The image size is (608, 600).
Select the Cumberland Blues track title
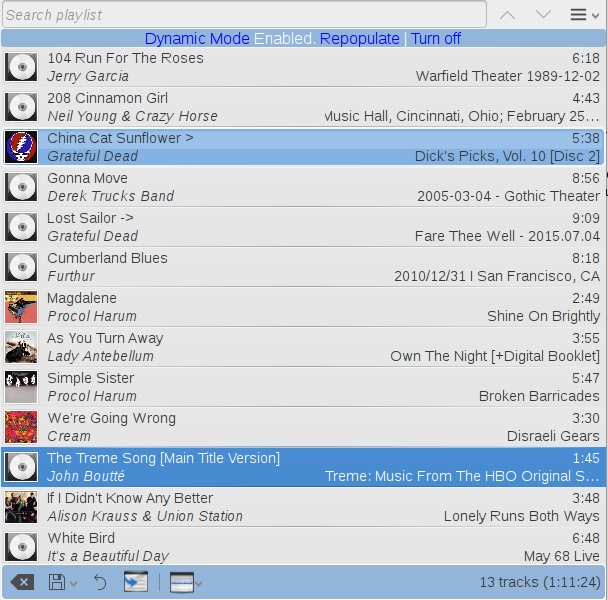(107, 258)
